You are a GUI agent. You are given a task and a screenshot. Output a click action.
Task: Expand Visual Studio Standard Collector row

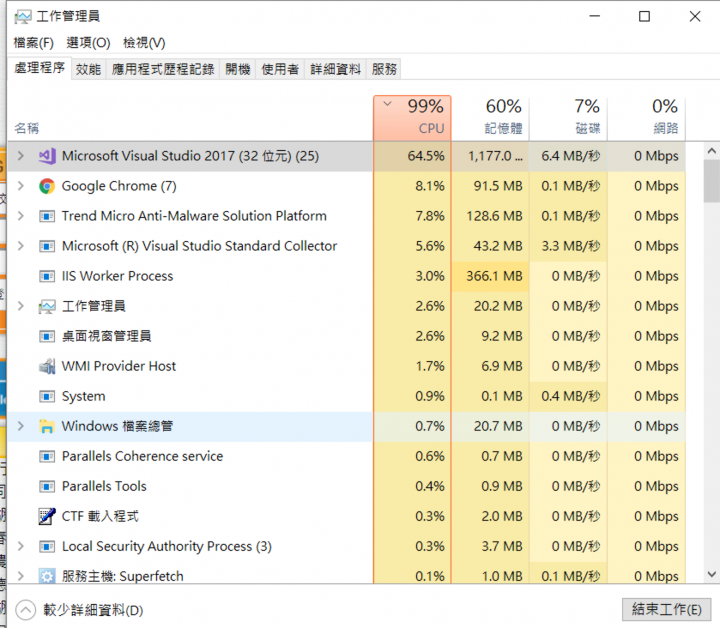pyautogui.click(x=21, y=246)
